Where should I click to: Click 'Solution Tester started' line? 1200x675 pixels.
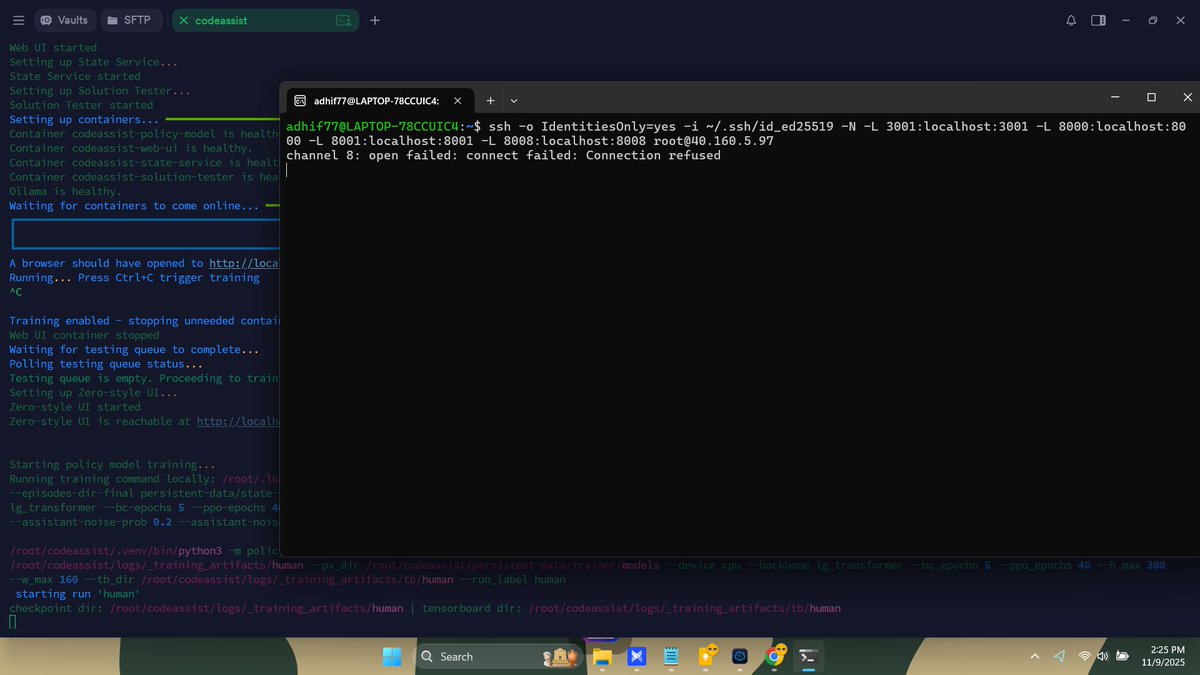coord(81,105)
